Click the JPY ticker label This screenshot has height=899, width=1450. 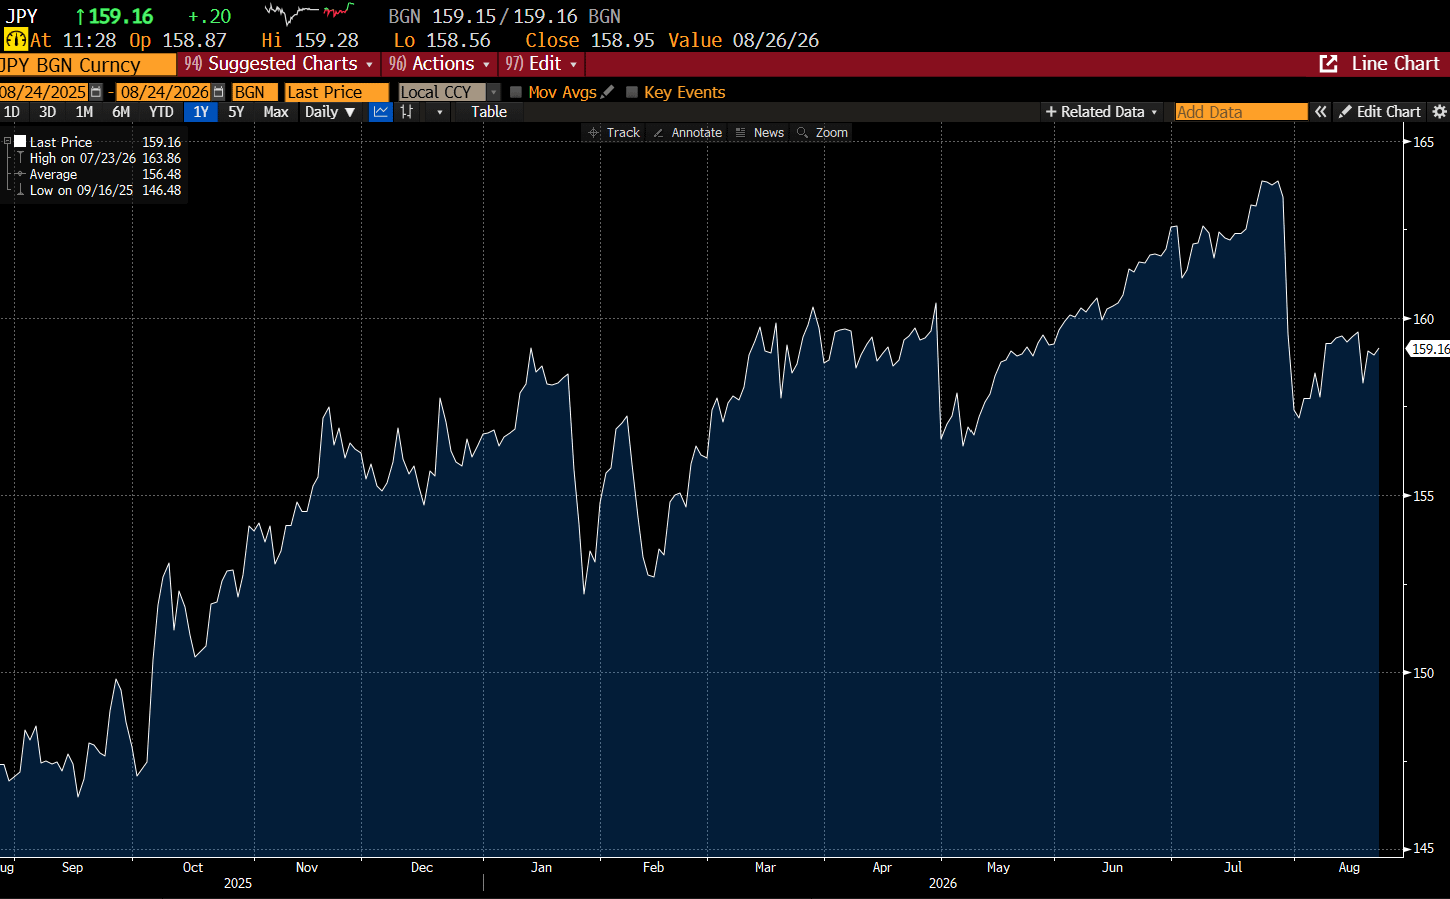(x=22, y=16)
